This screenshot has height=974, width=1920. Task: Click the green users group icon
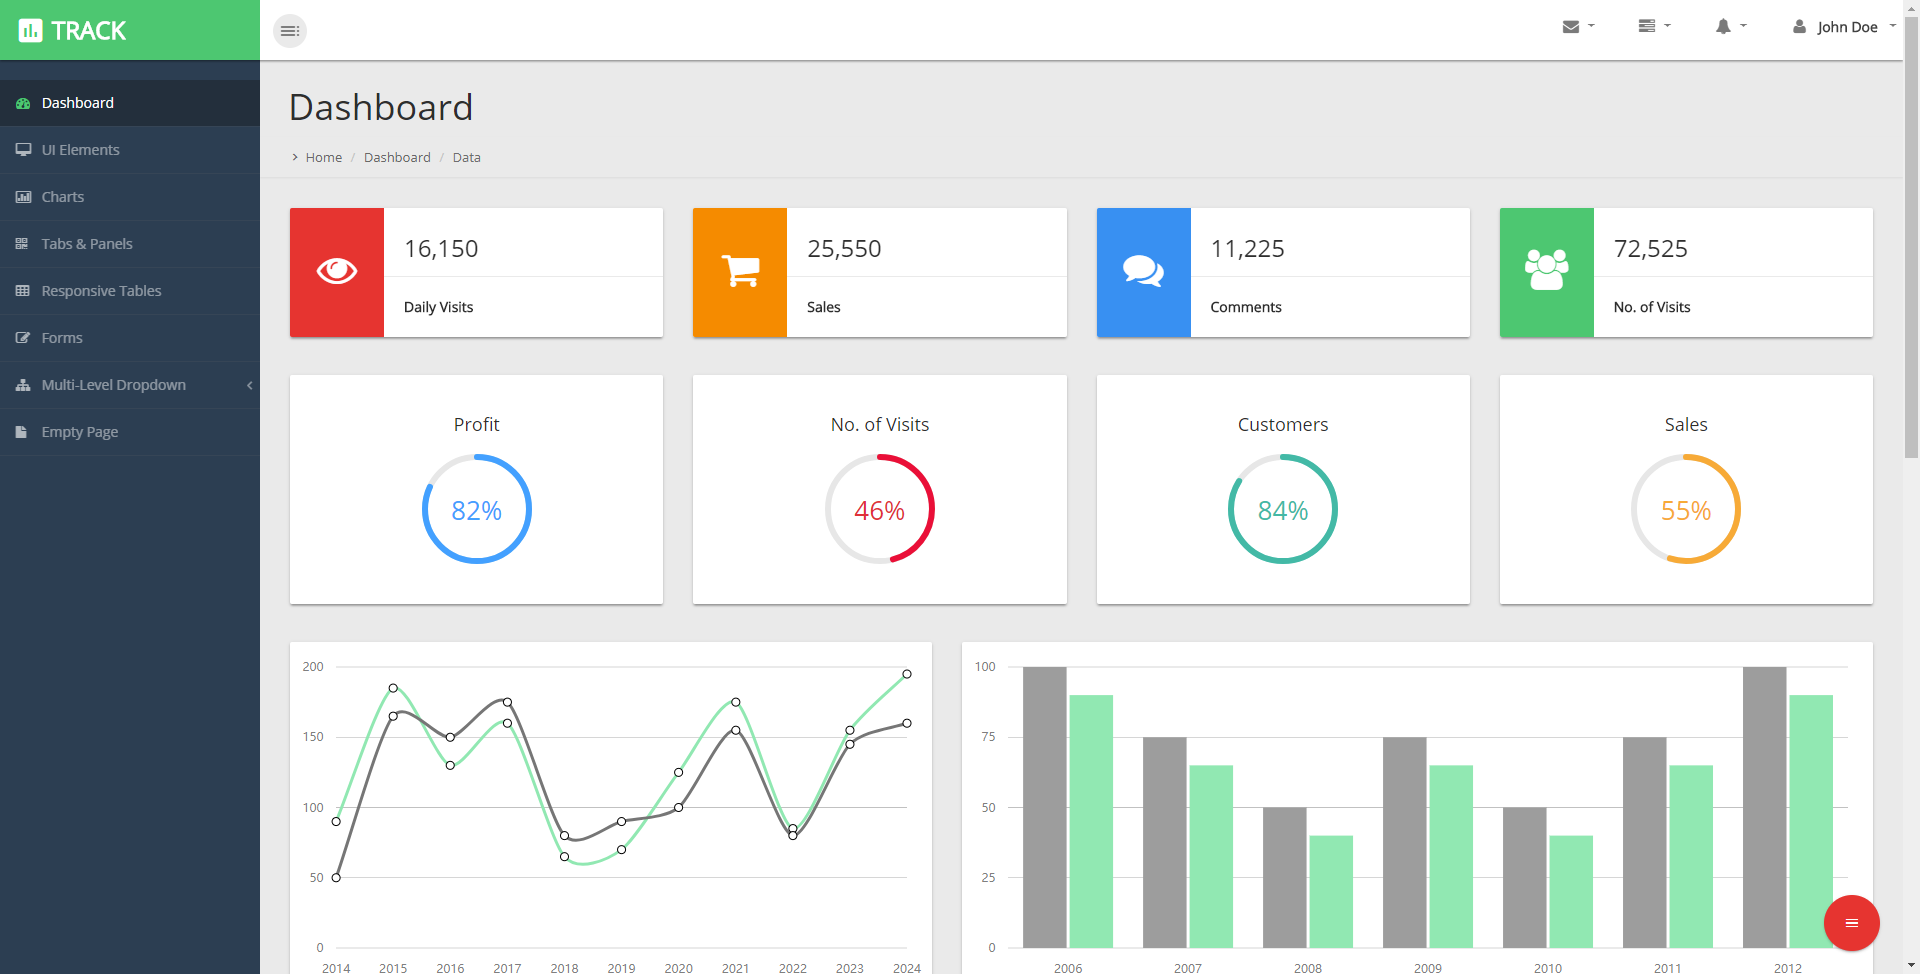click(1547, 272)
